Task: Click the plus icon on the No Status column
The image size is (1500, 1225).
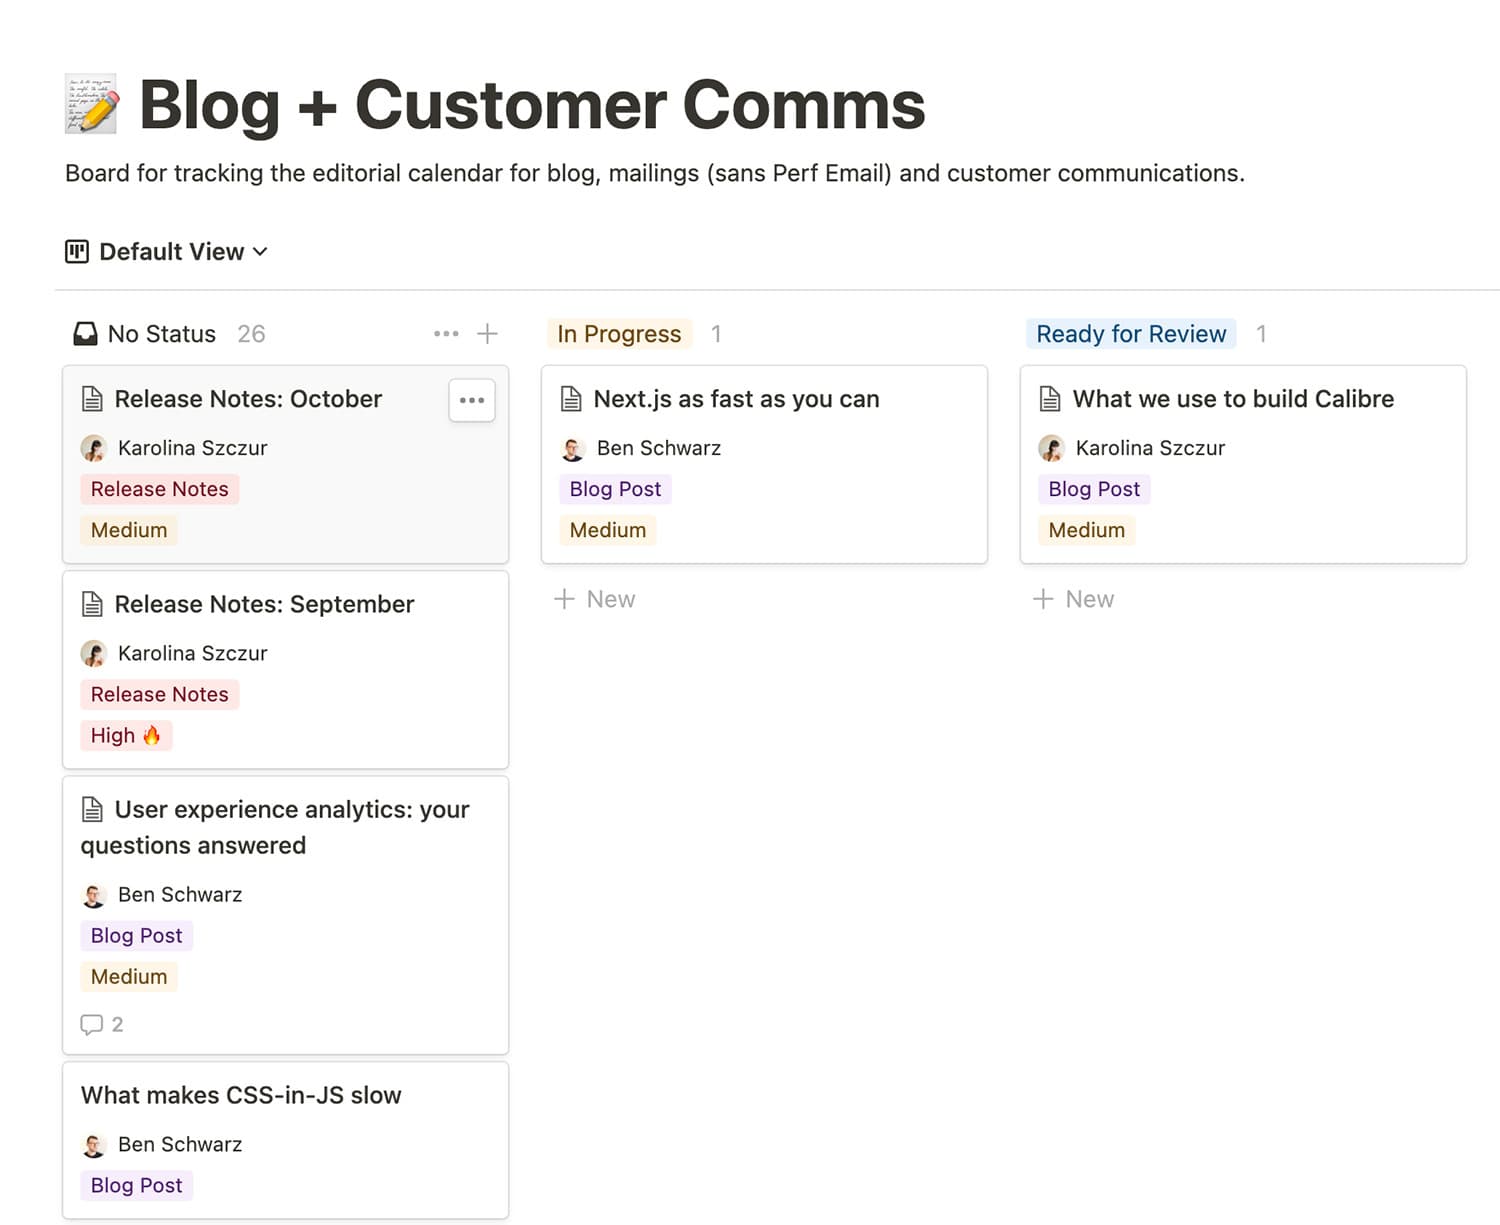Action: click(489, 333)
